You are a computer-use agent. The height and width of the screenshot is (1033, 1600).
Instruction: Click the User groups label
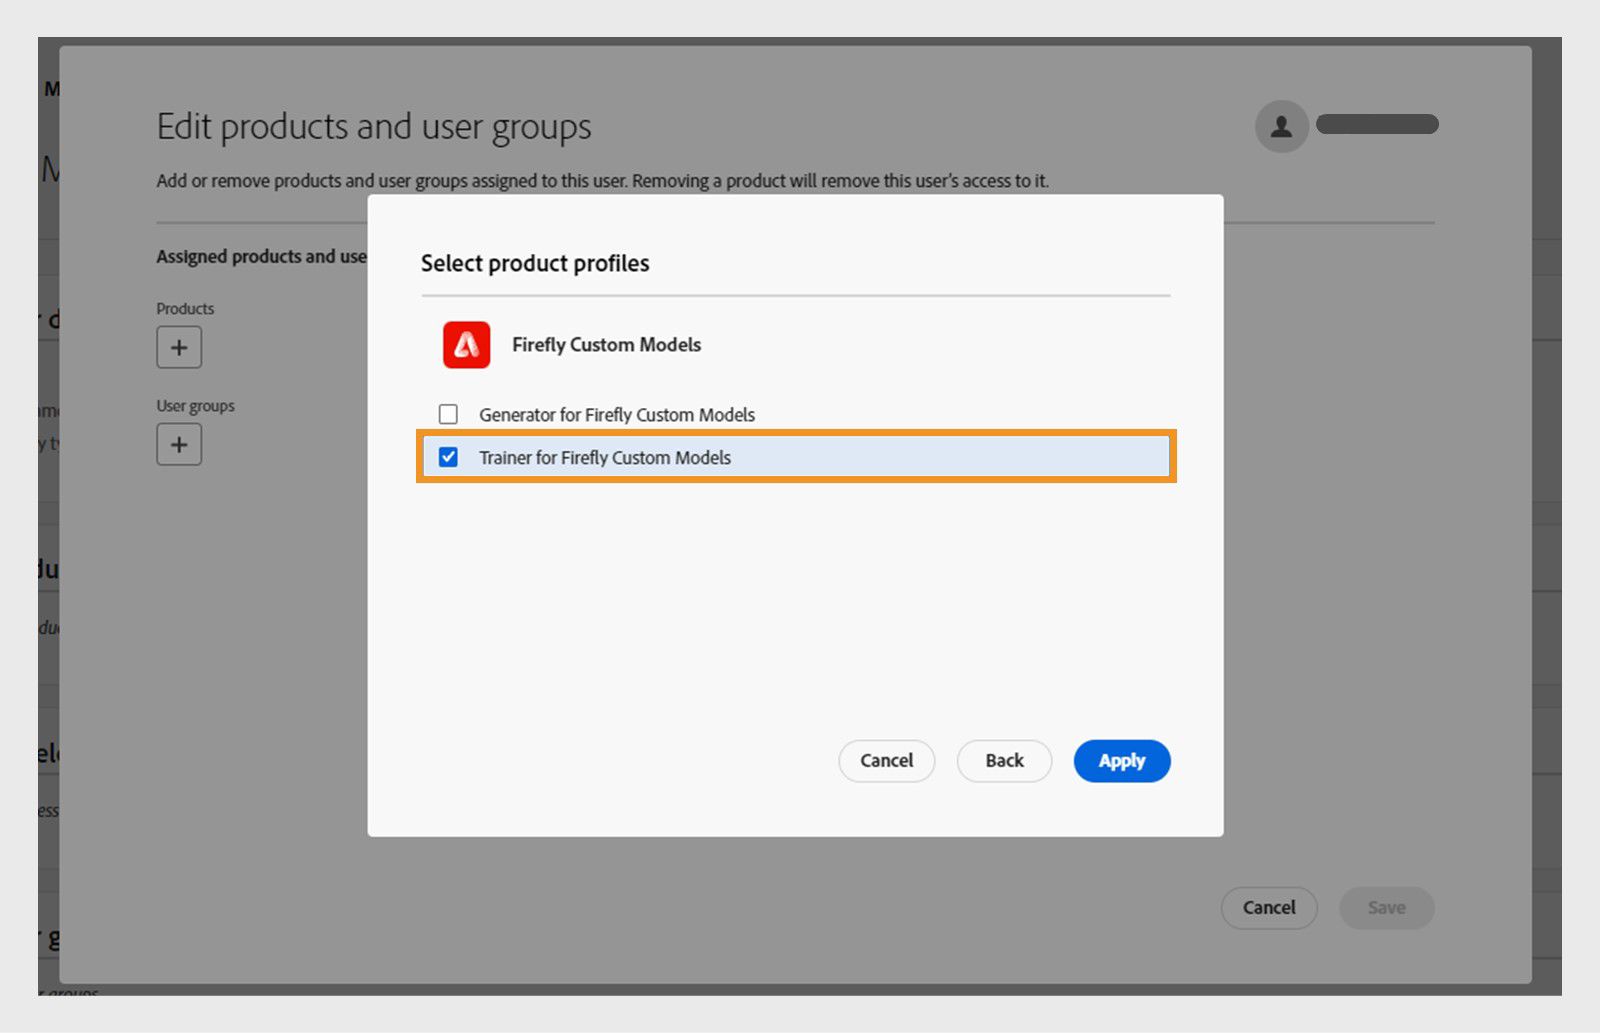(x=195, y=406)
